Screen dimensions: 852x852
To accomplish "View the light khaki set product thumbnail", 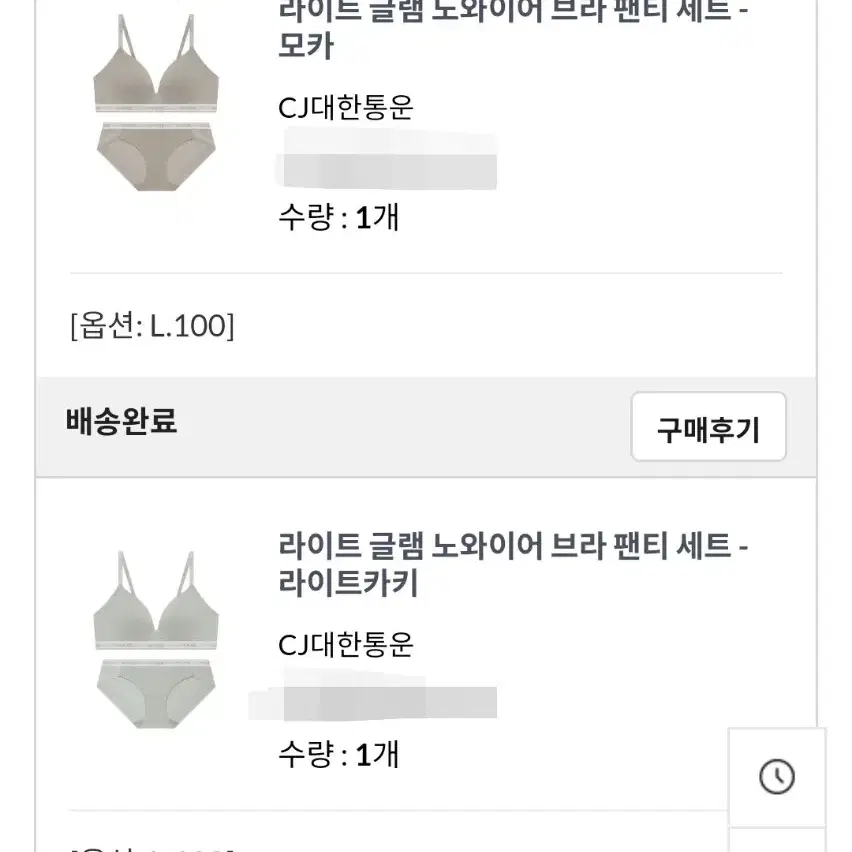I will click(x=156, y=639).
